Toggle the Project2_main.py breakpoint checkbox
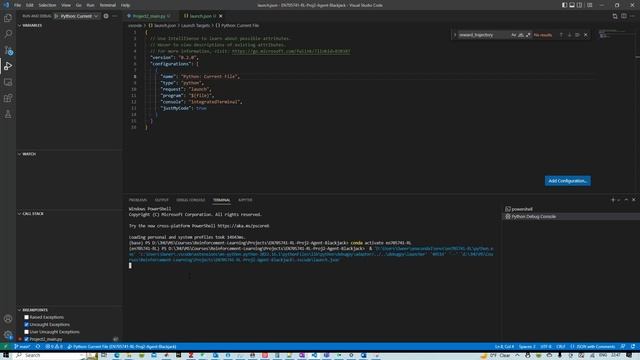This screenshot has width=640, height=360. (x=27, y=339)
